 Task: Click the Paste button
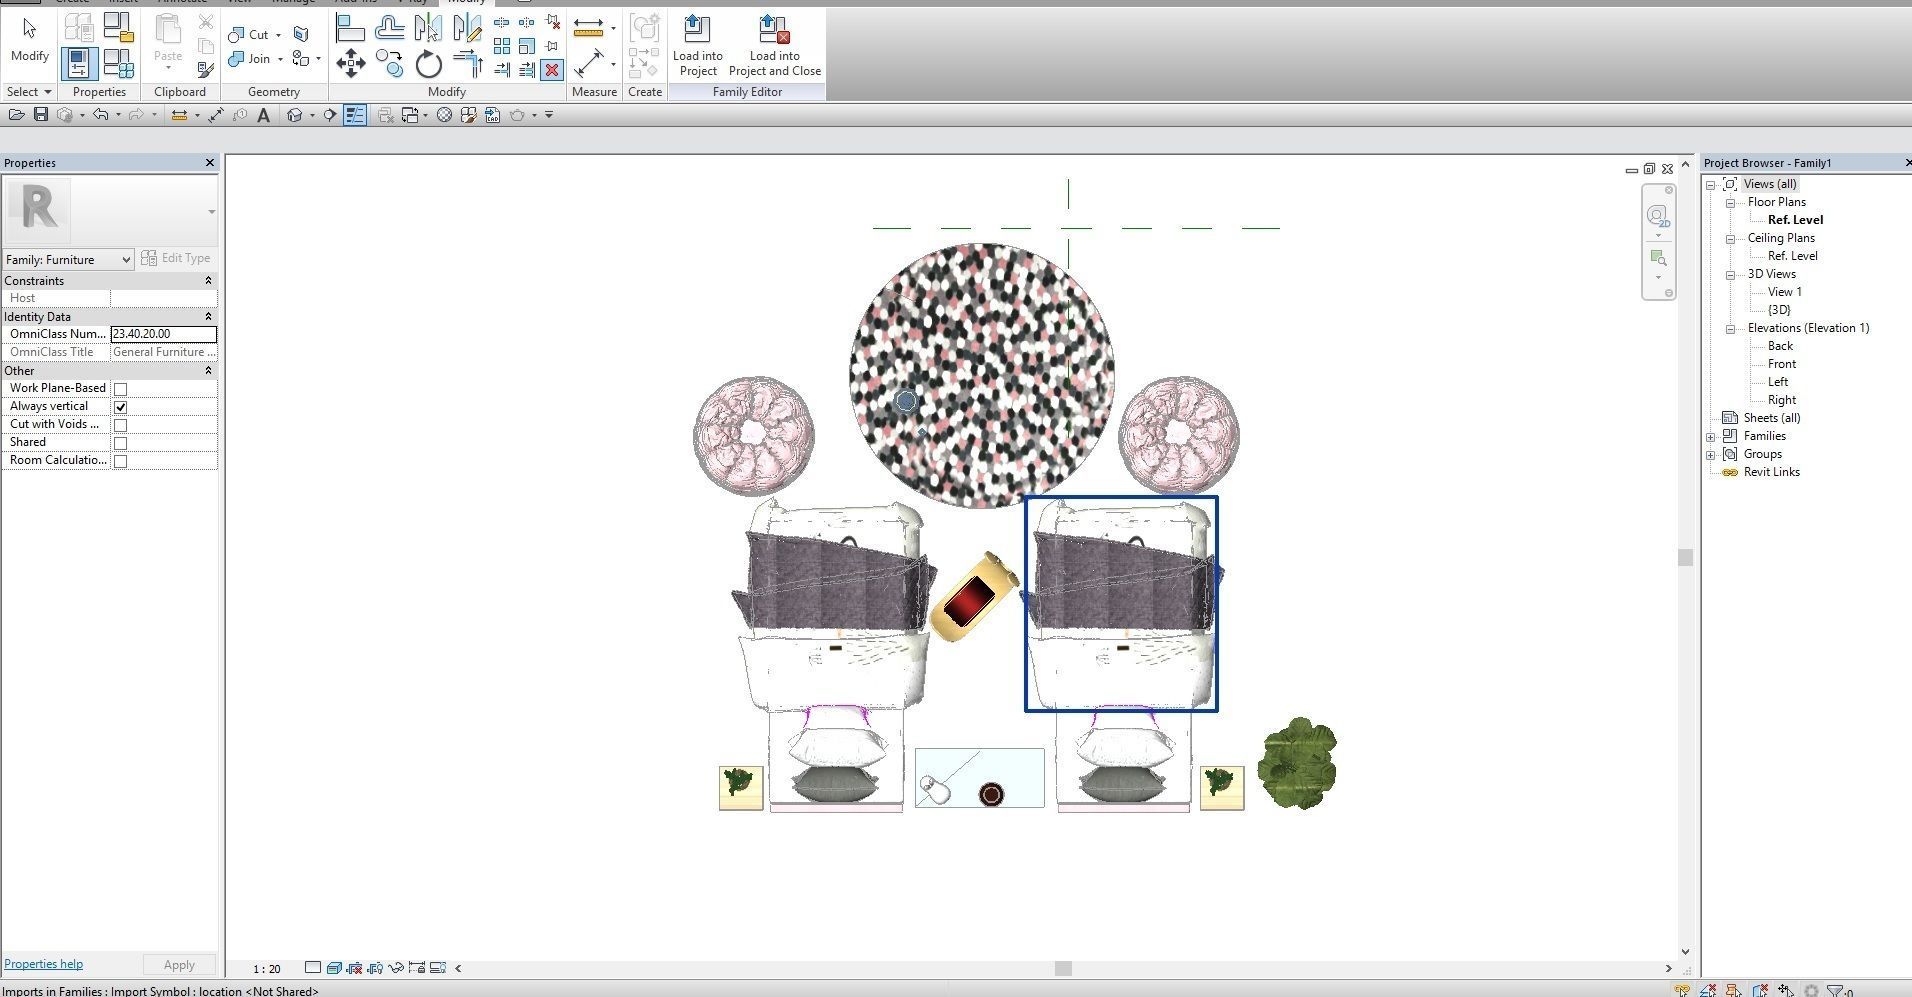coord(168,42)
